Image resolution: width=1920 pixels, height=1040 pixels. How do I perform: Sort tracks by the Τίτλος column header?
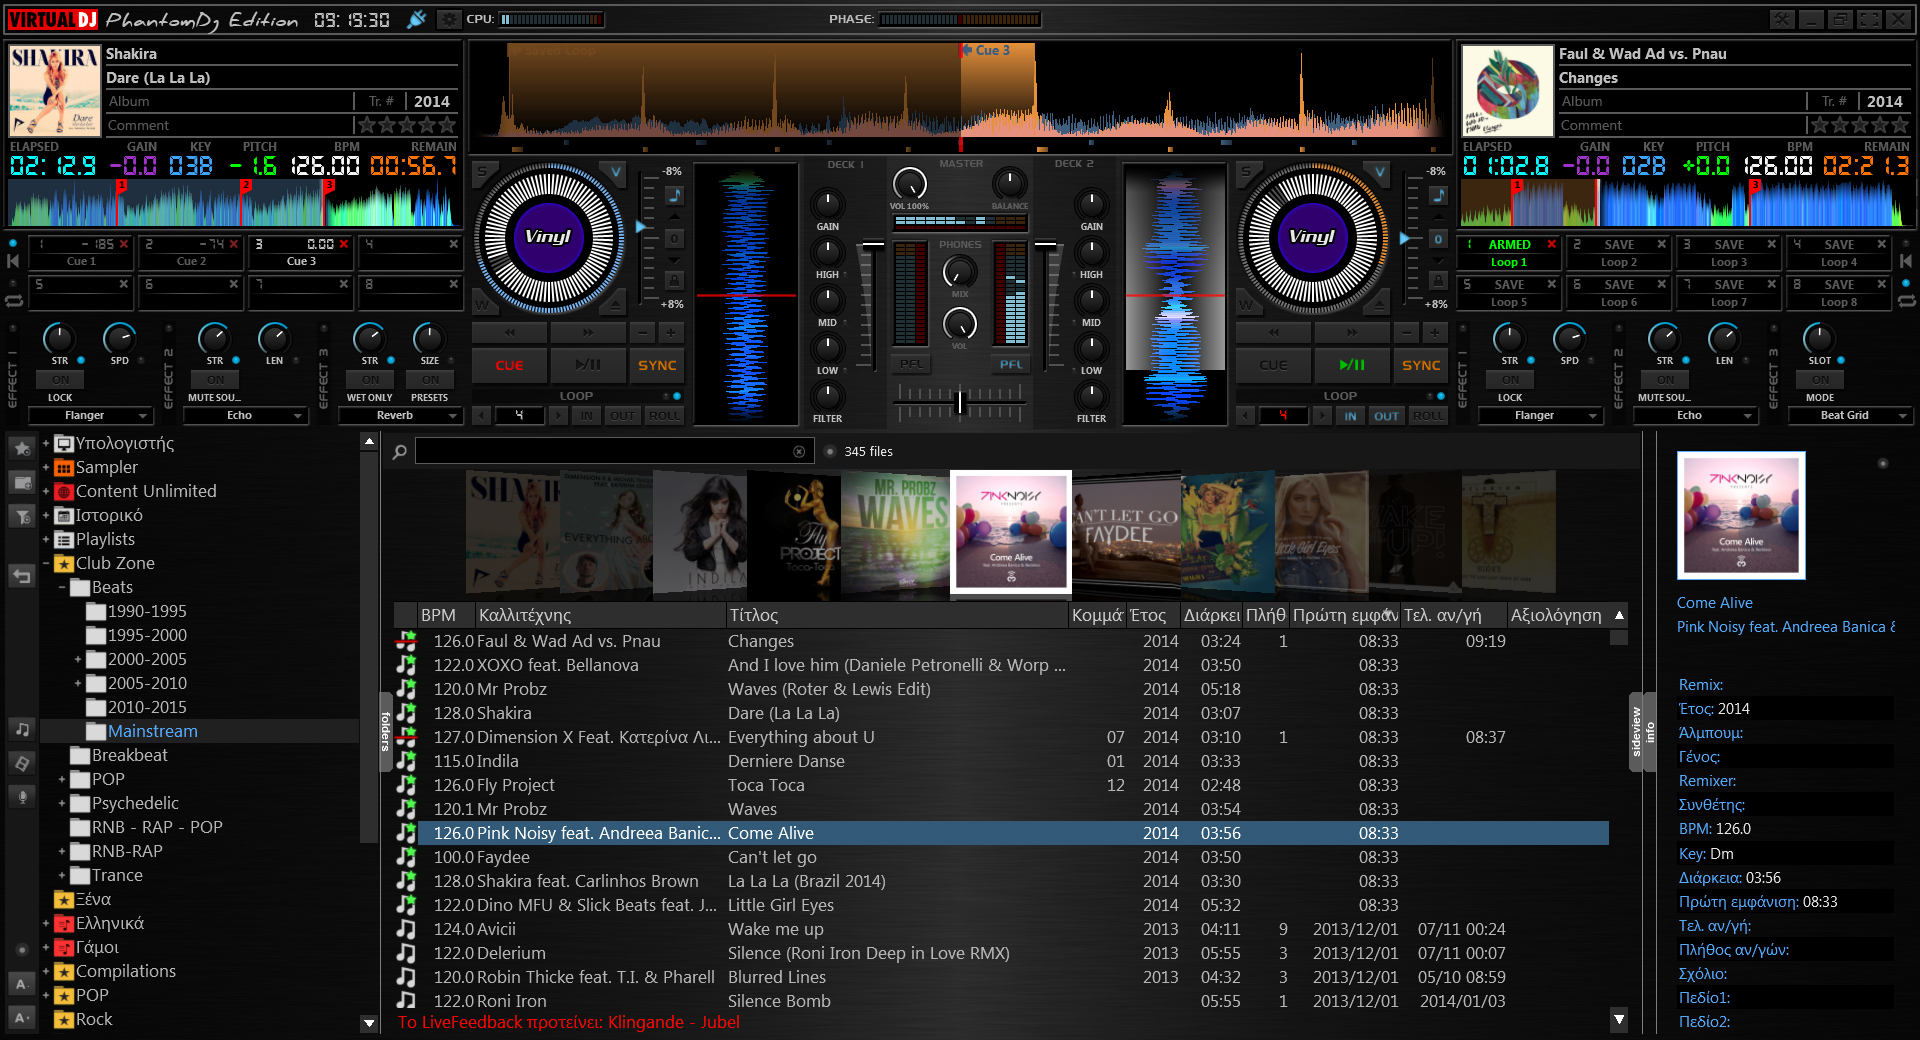tap(896, 615)
